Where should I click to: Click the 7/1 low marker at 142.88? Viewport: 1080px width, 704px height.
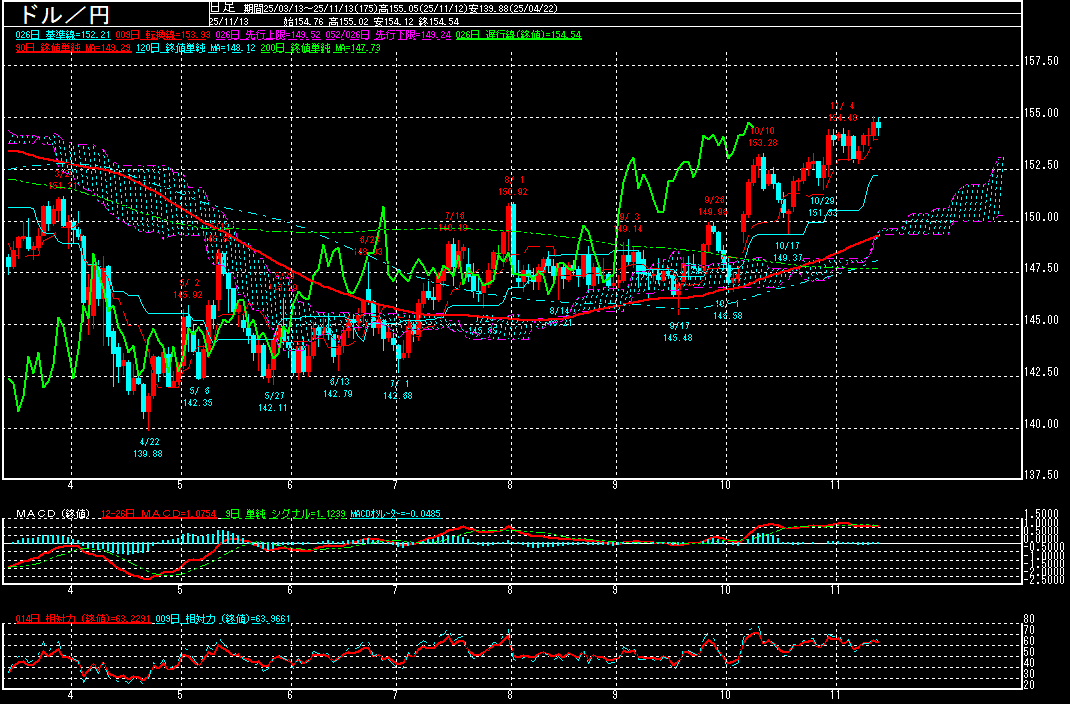pos(398,389)
